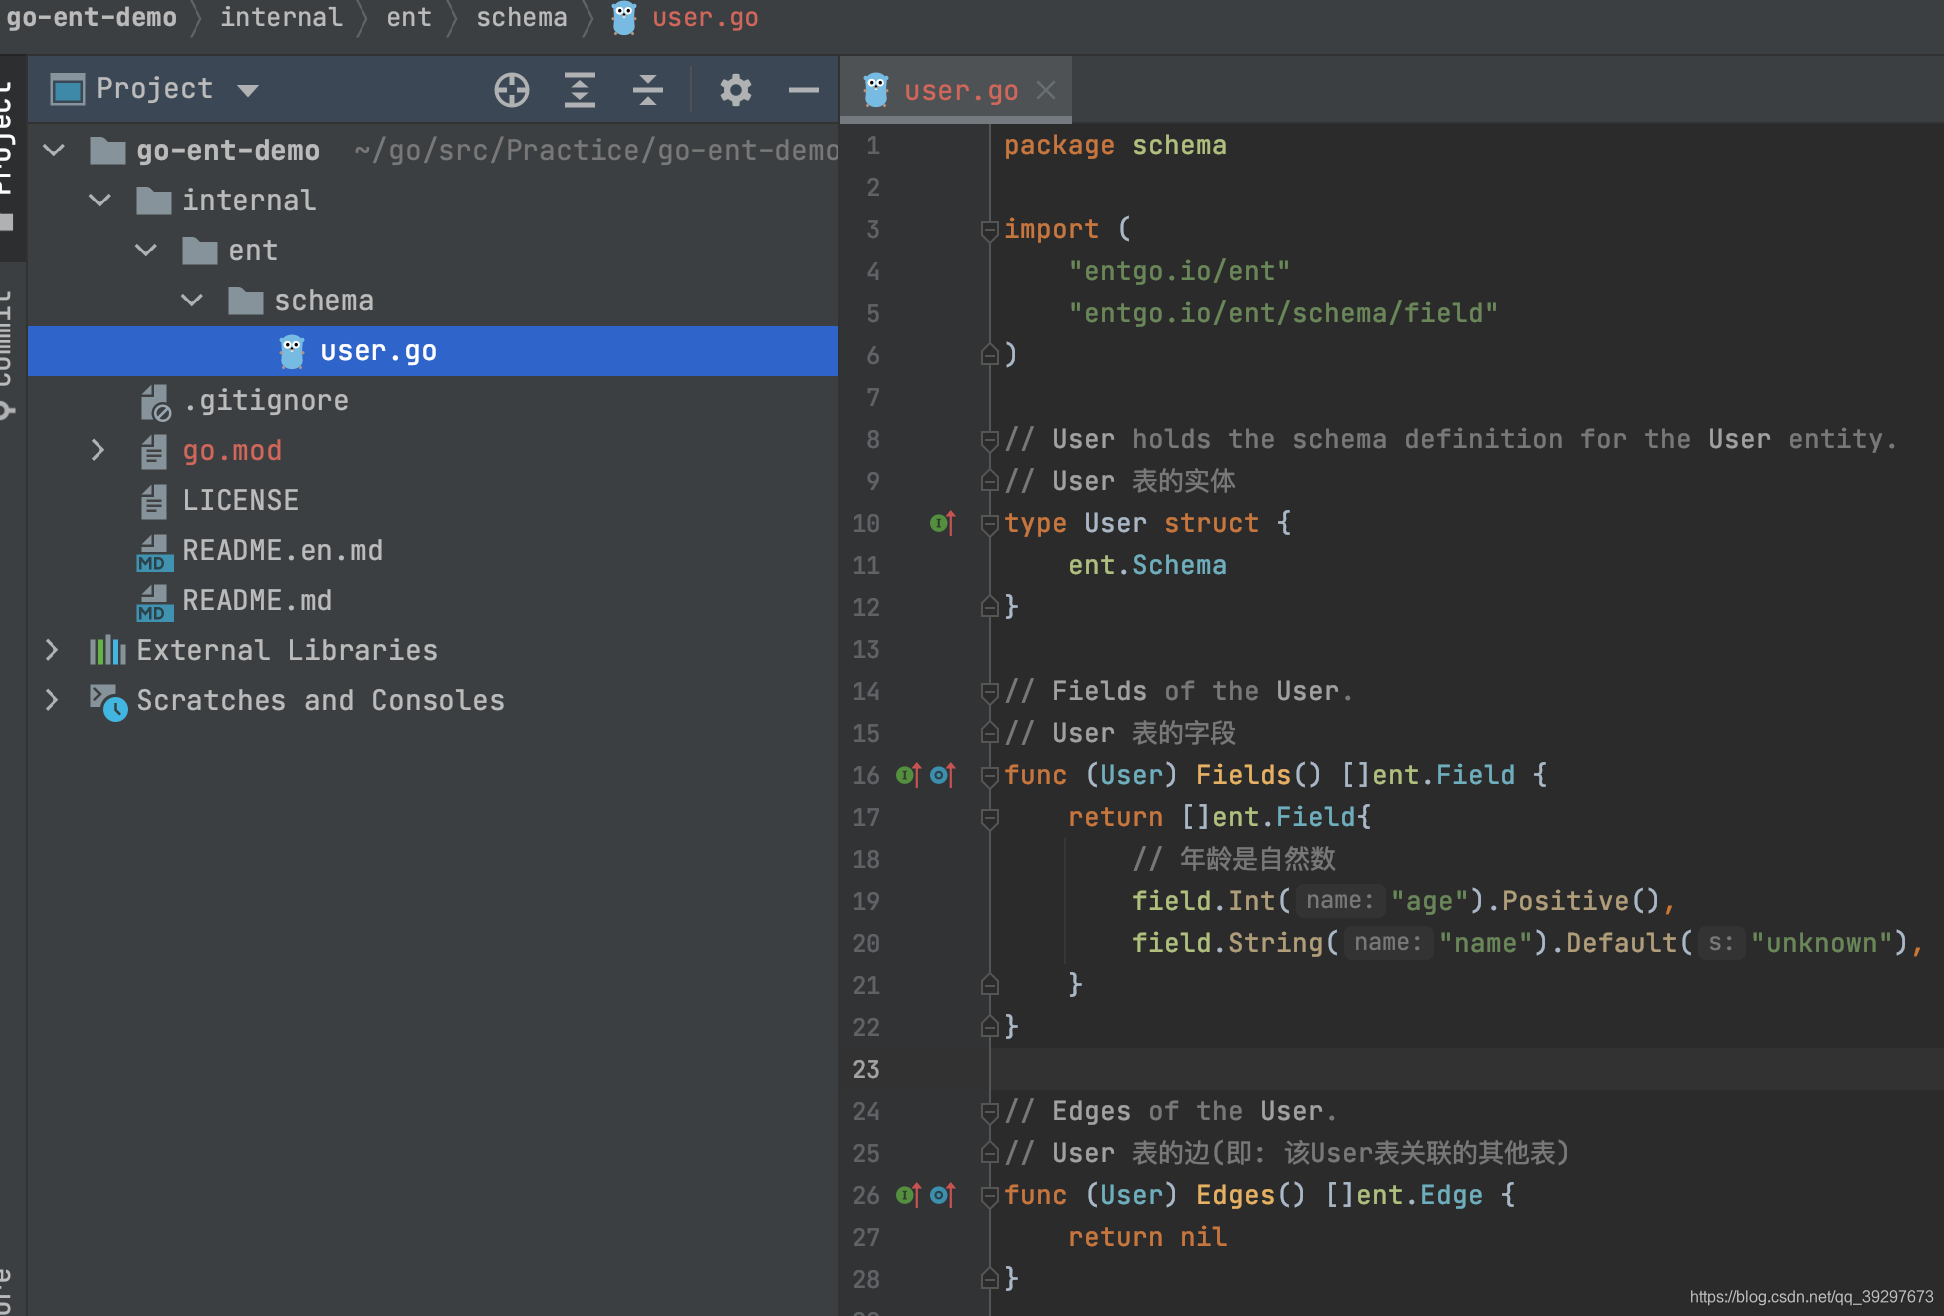Expand the go.mod tree node
Viewport: 1944px width, 1316px height.
pos(97,451)
